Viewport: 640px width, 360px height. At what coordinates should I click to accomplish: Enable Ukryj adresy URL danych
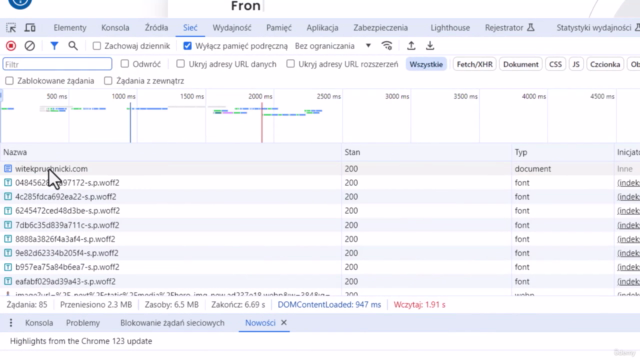(180, 64)
